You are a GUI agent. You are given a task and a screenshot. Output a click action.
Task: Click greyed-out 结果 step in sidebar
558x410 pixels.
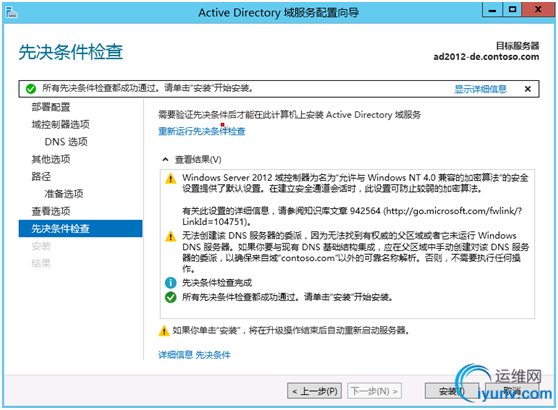(x=41, y=263)
